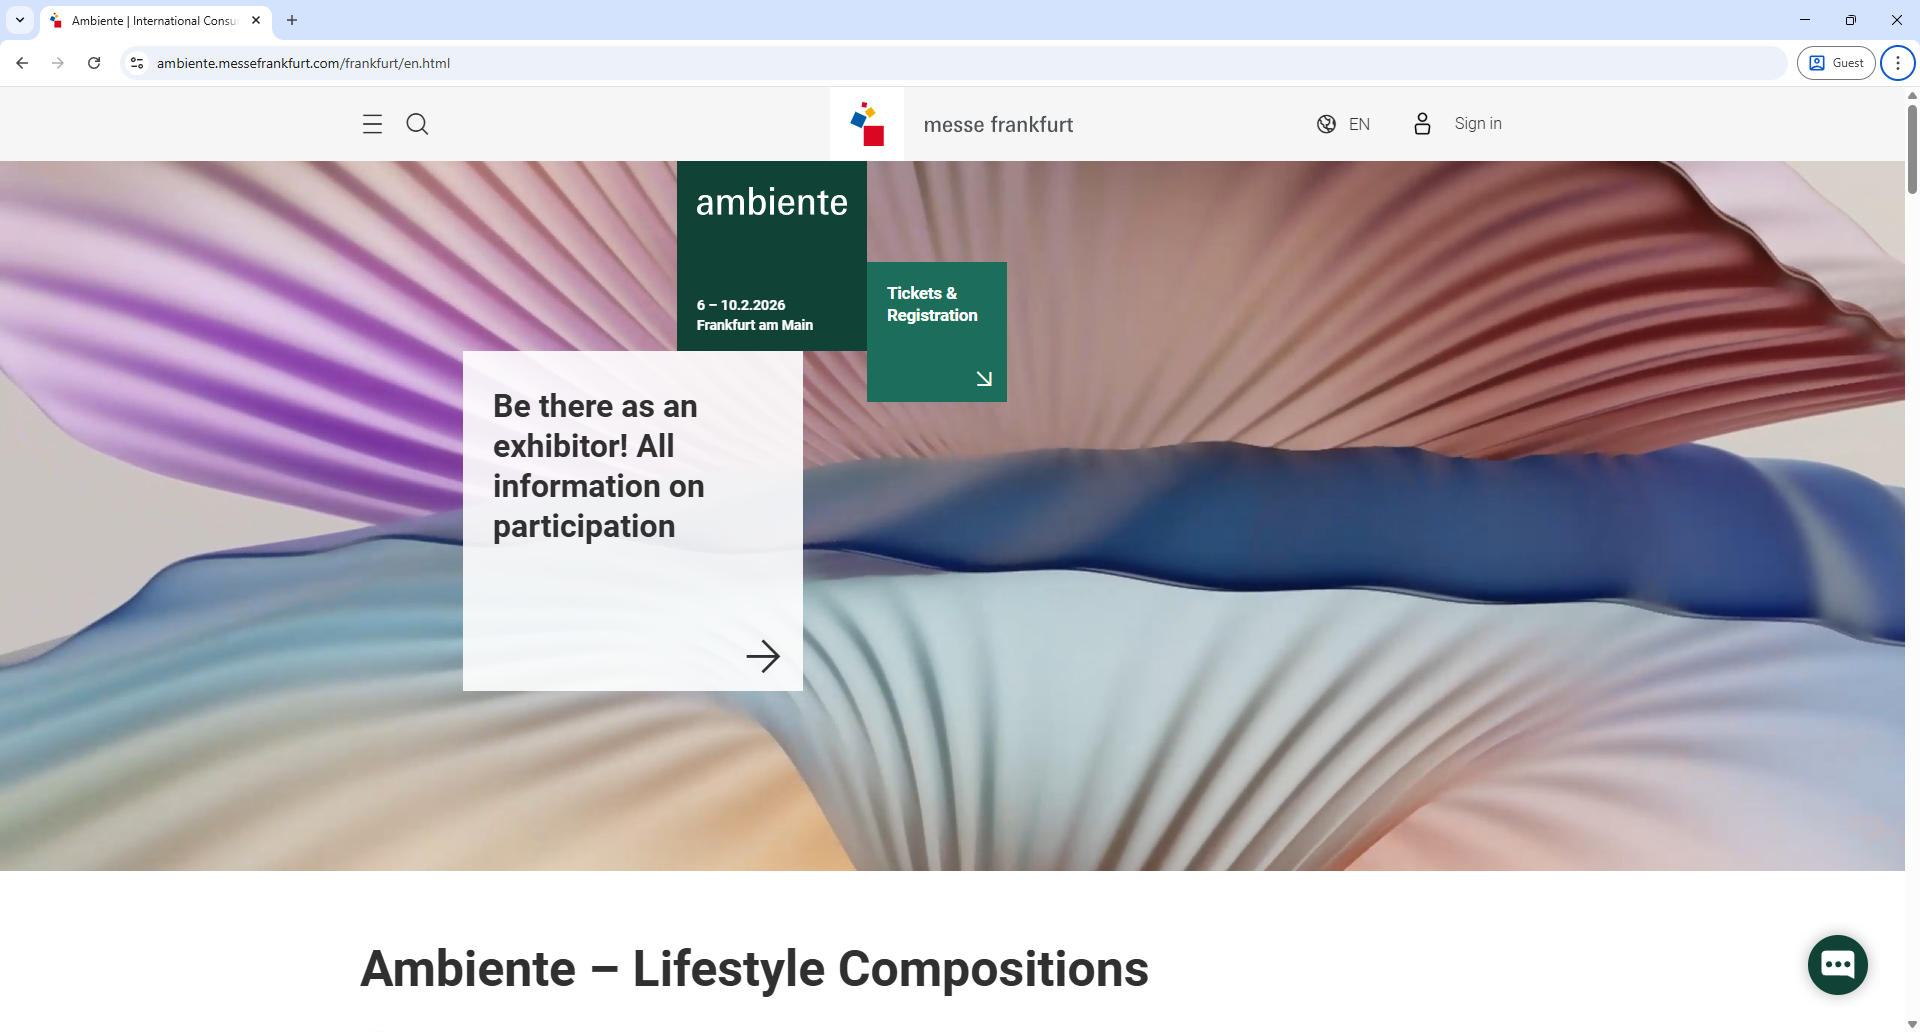Click the Guest profile button
Screen dimensions: 1920x1032
(1836, 62)
